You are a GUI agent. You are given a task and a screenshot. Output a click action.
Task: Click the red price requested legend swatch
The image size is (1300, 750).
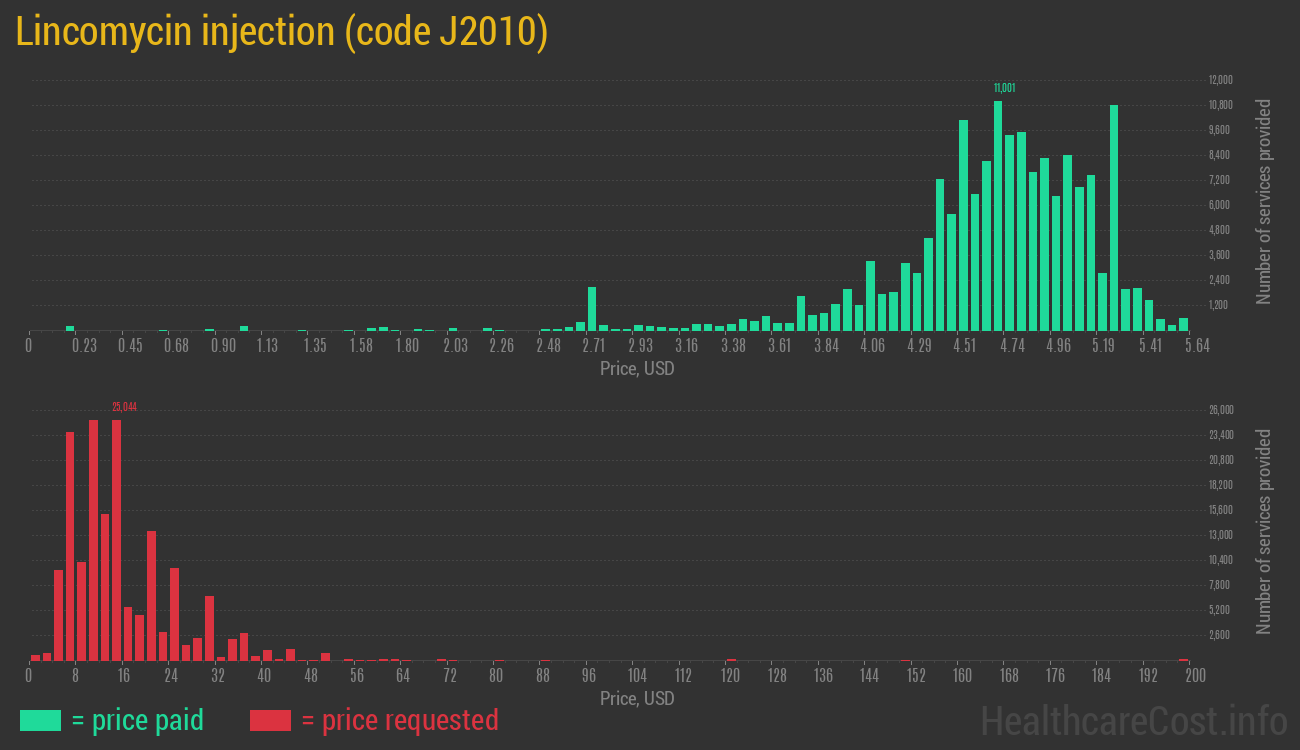tap(270, 720)
